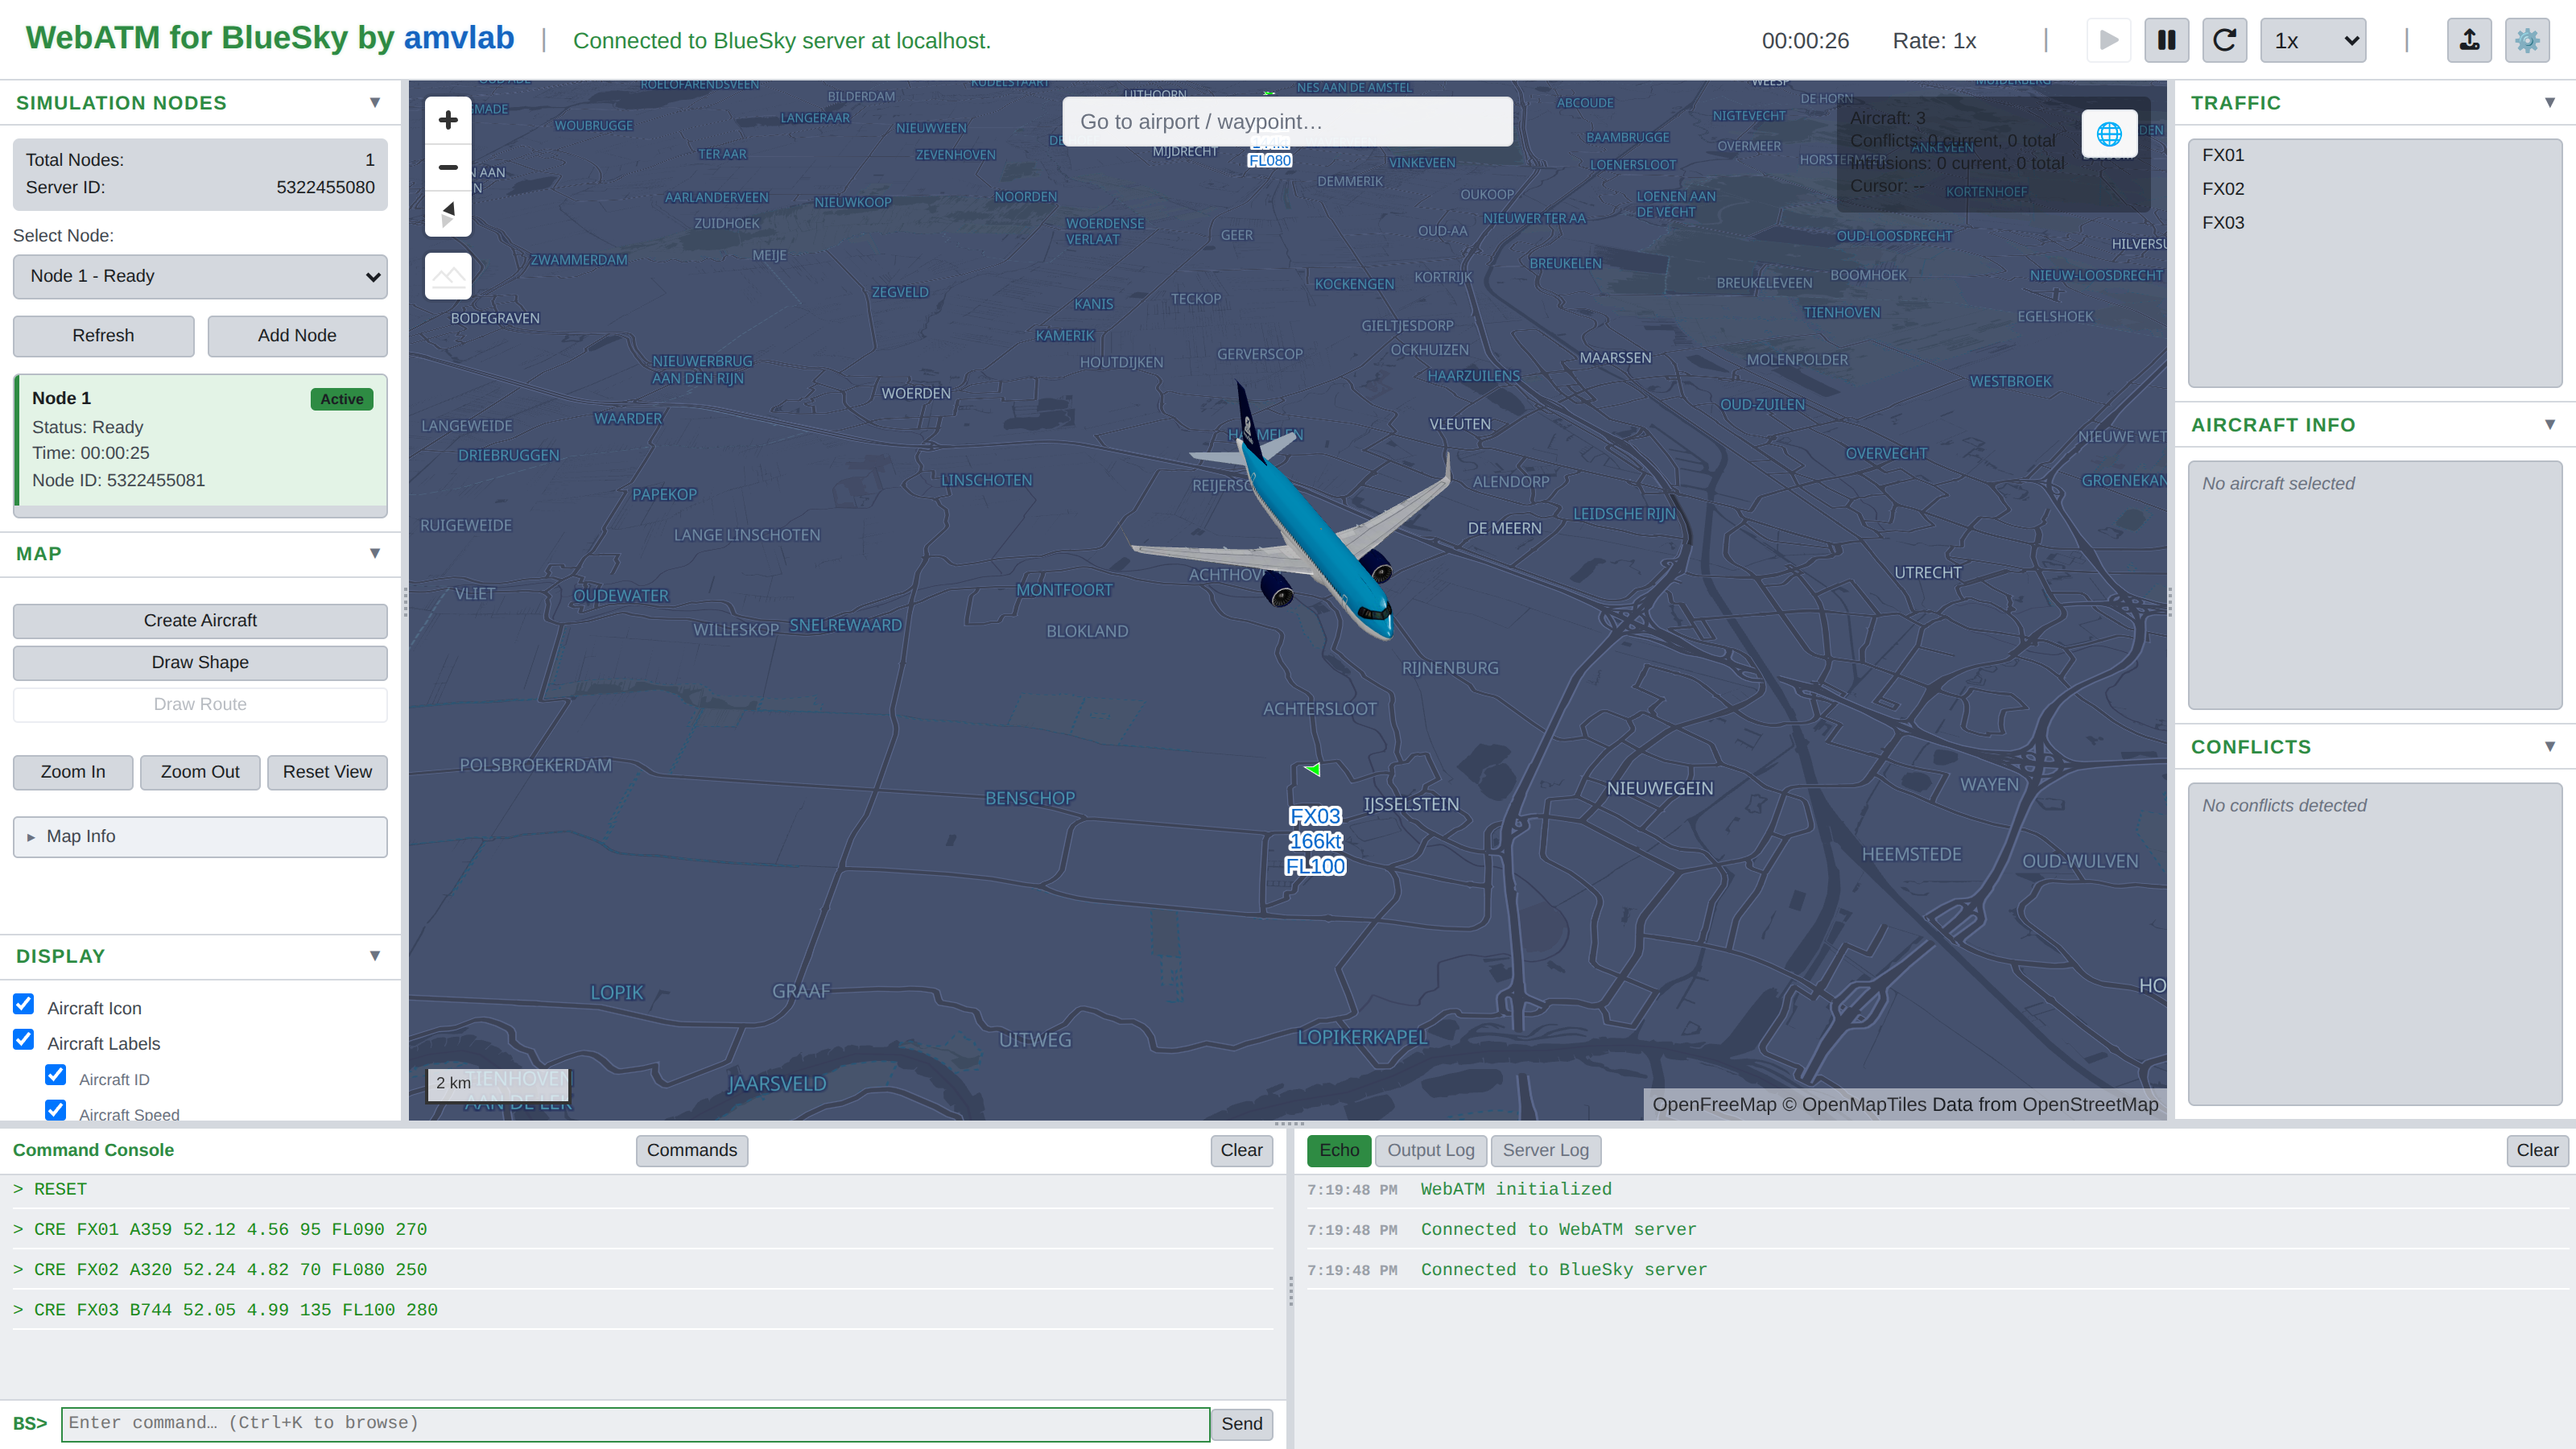
Task: Collapse the Traffic panel
Action: [2550, 102]
